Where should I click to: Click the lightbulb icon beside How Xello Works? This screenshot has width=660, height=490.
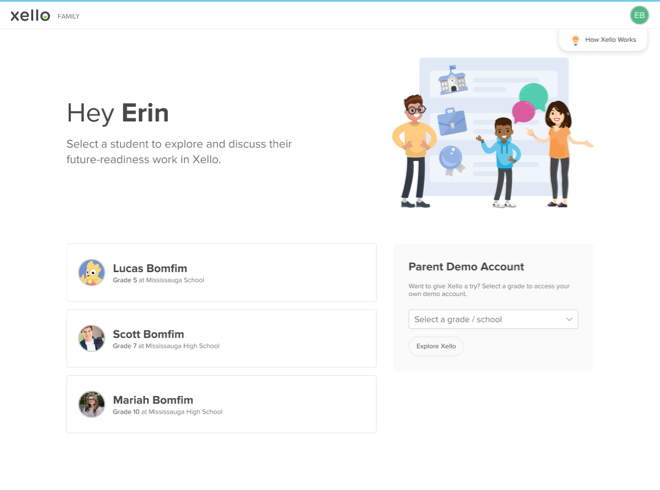pos(575,40)
